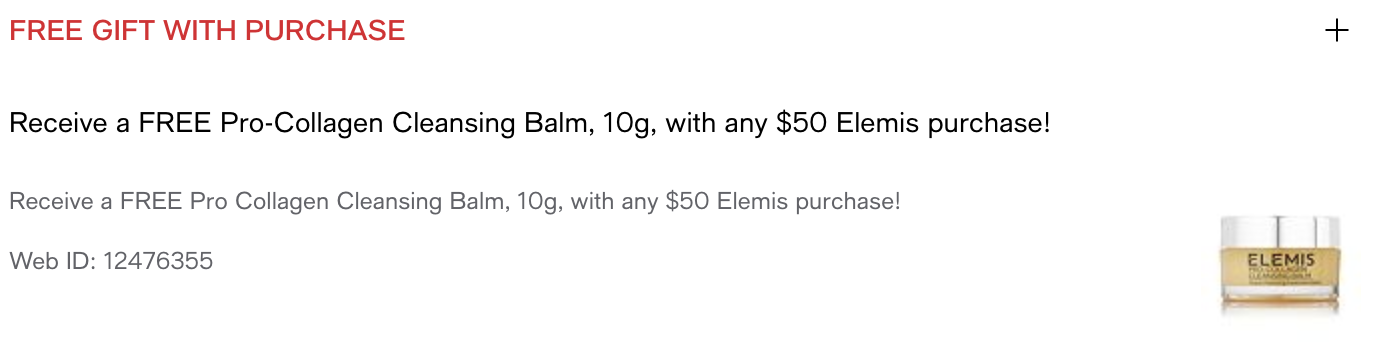Click the red FREE GIFT WITH PURCHASE heading

(x=207, y=31)
